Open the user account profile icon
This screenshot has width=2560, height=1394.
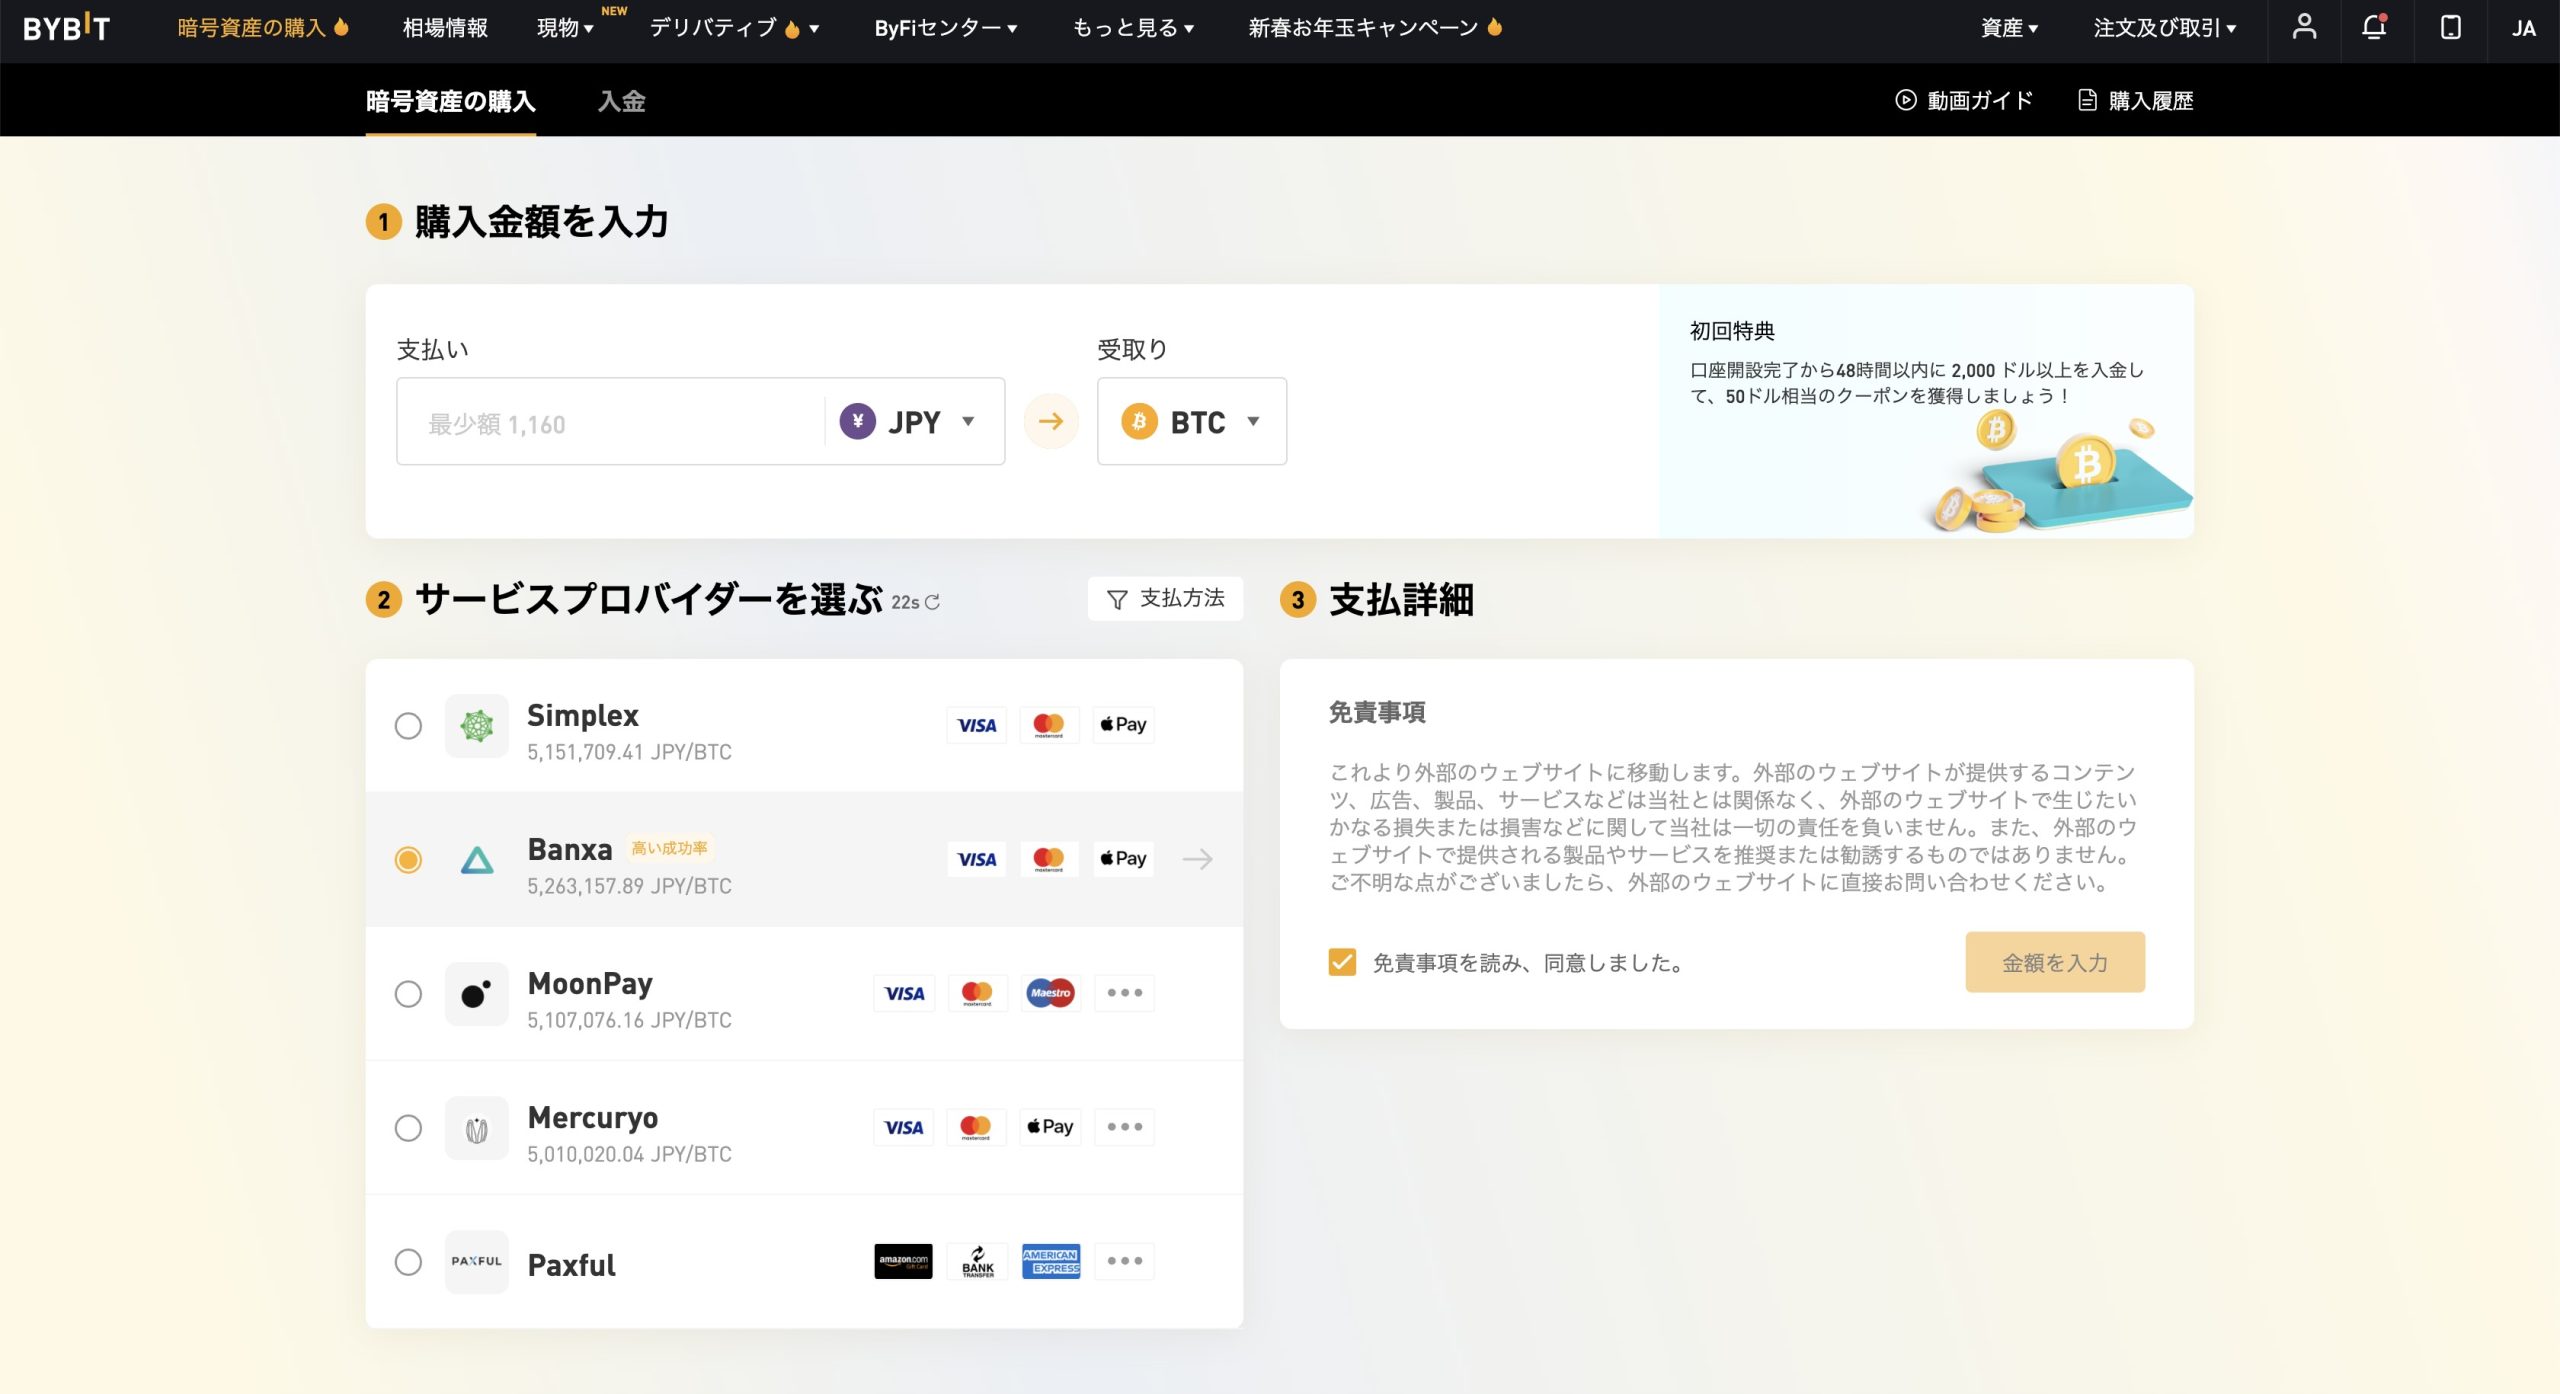click(2304, 27)
